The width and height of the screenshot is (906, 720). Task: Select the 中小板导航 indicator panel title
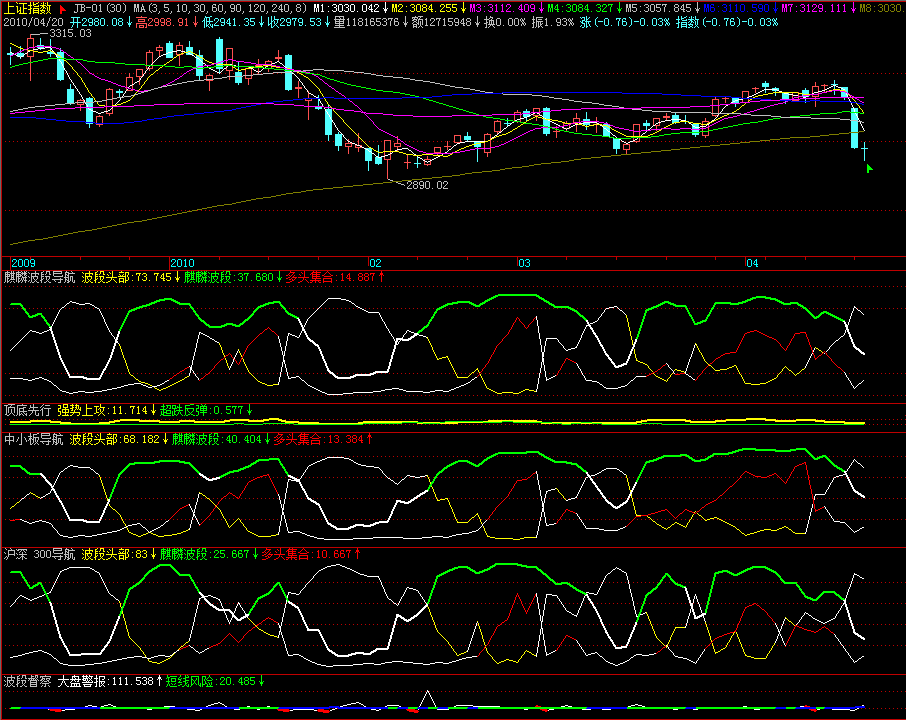click(x=33, y=438)
